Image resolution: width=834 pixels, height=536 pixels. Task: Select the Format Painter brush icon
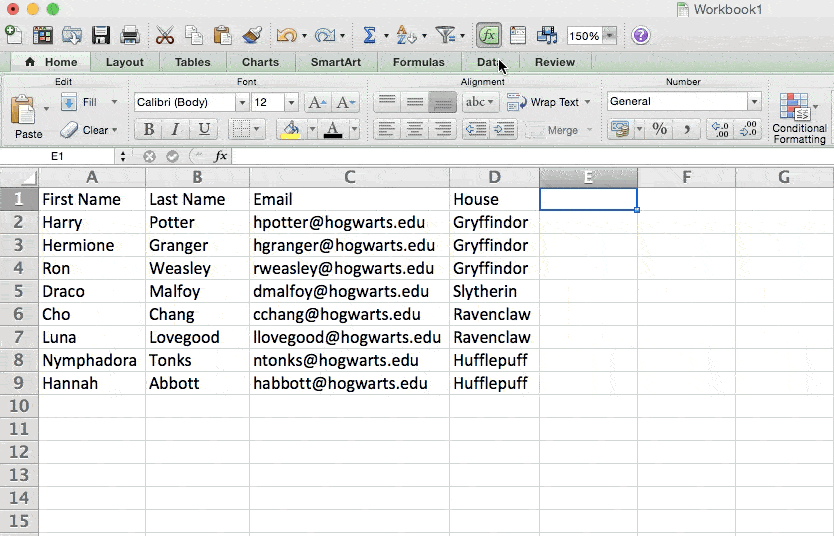point(252,36)
